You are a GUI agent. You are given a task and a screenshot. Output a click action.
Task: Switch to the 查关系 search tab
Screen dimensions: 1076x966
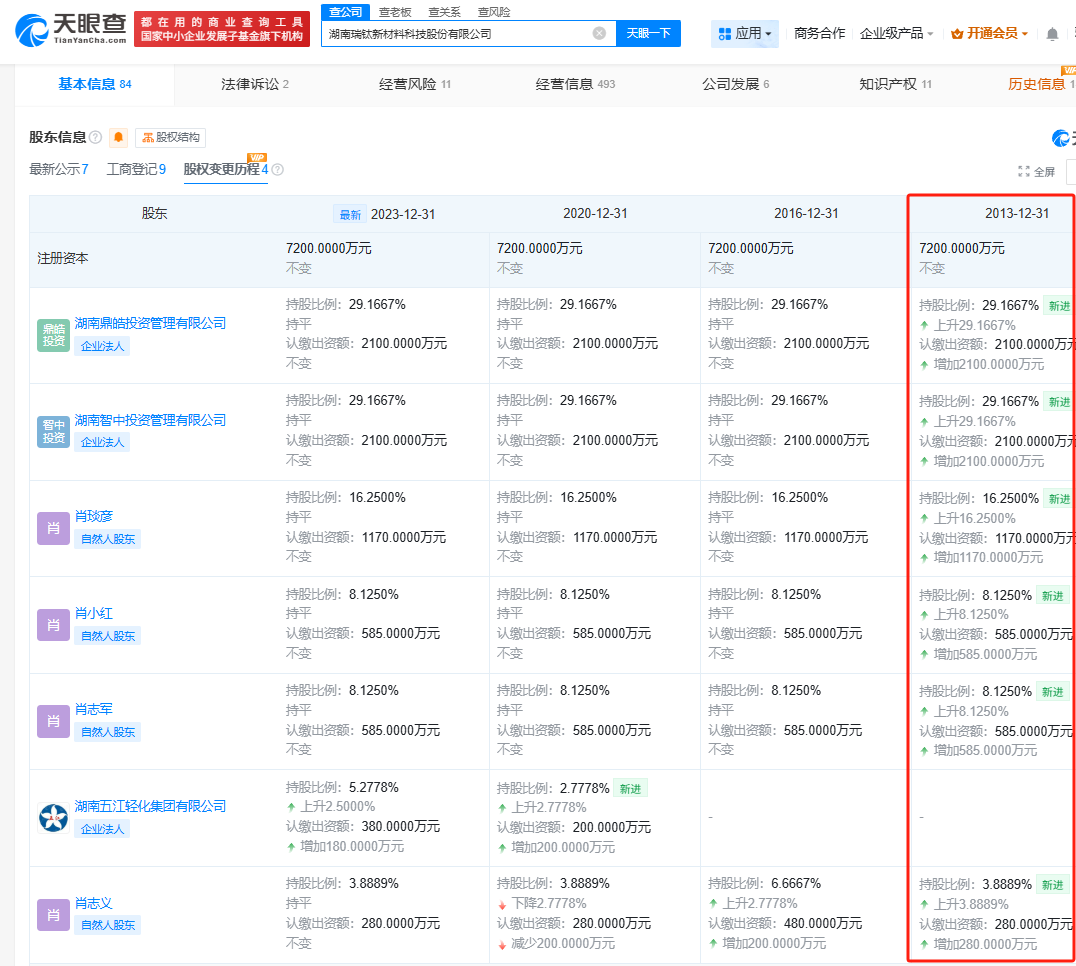tap(444, 12)
